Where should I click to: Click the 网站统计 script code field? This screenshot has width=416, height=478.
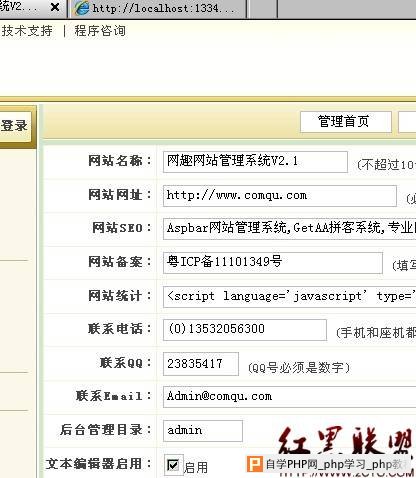tap(289, 296)
